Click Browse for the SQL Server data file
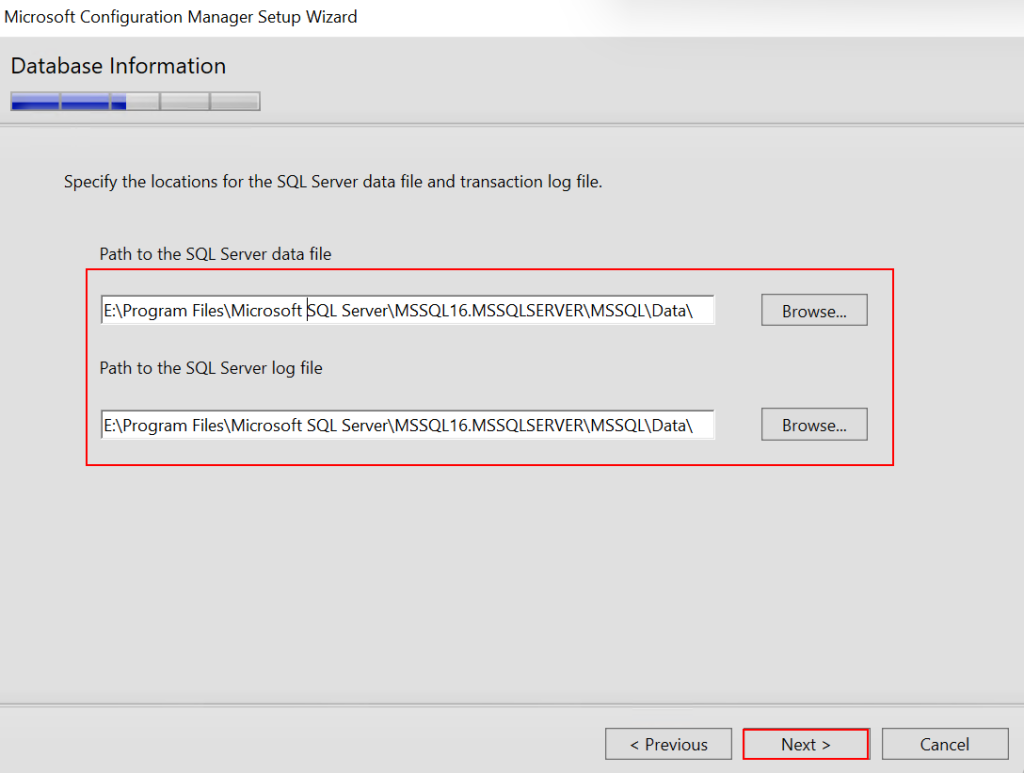The height and width of the screenshot is (773, 1024). click(813, 311)
